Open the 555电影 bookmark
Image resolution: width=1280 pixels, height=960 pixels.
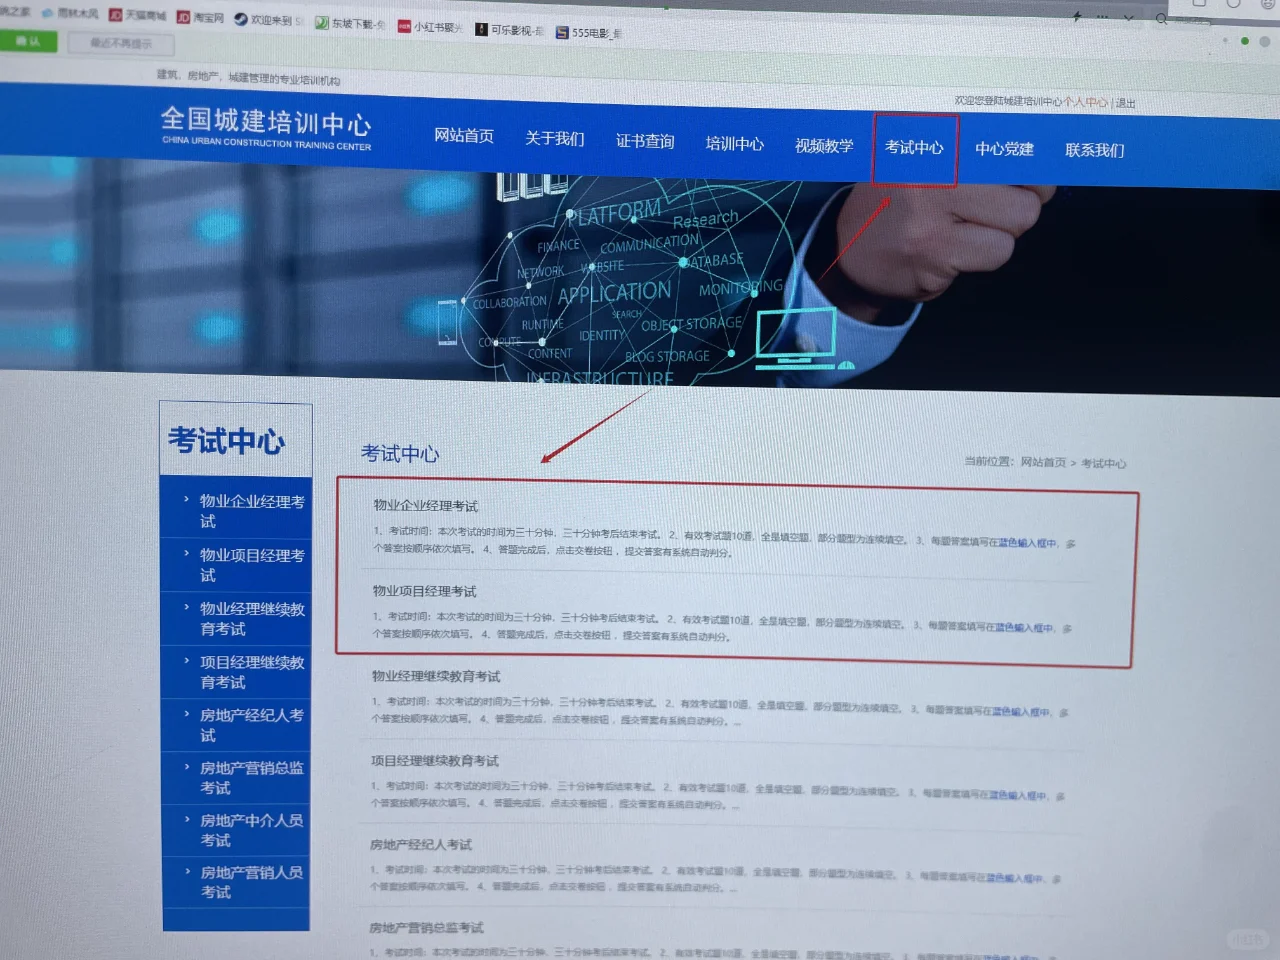tap(589, 33)
